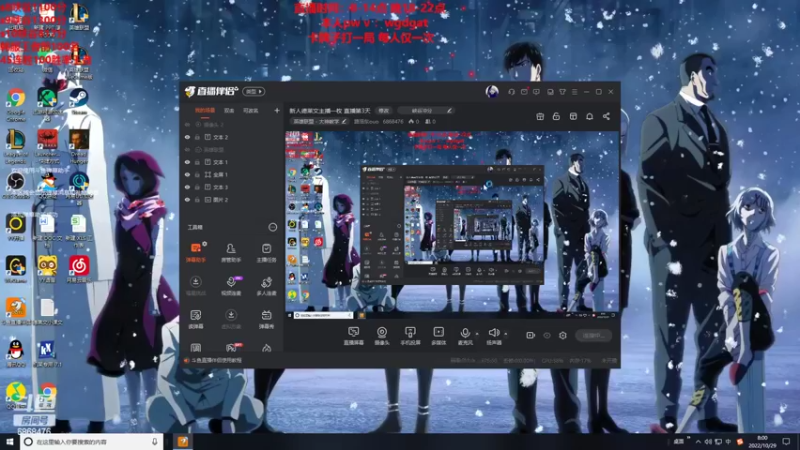Open the taskbar clock and date
Image resolution: width=800 pixels, height=450 pixels.
762,442
